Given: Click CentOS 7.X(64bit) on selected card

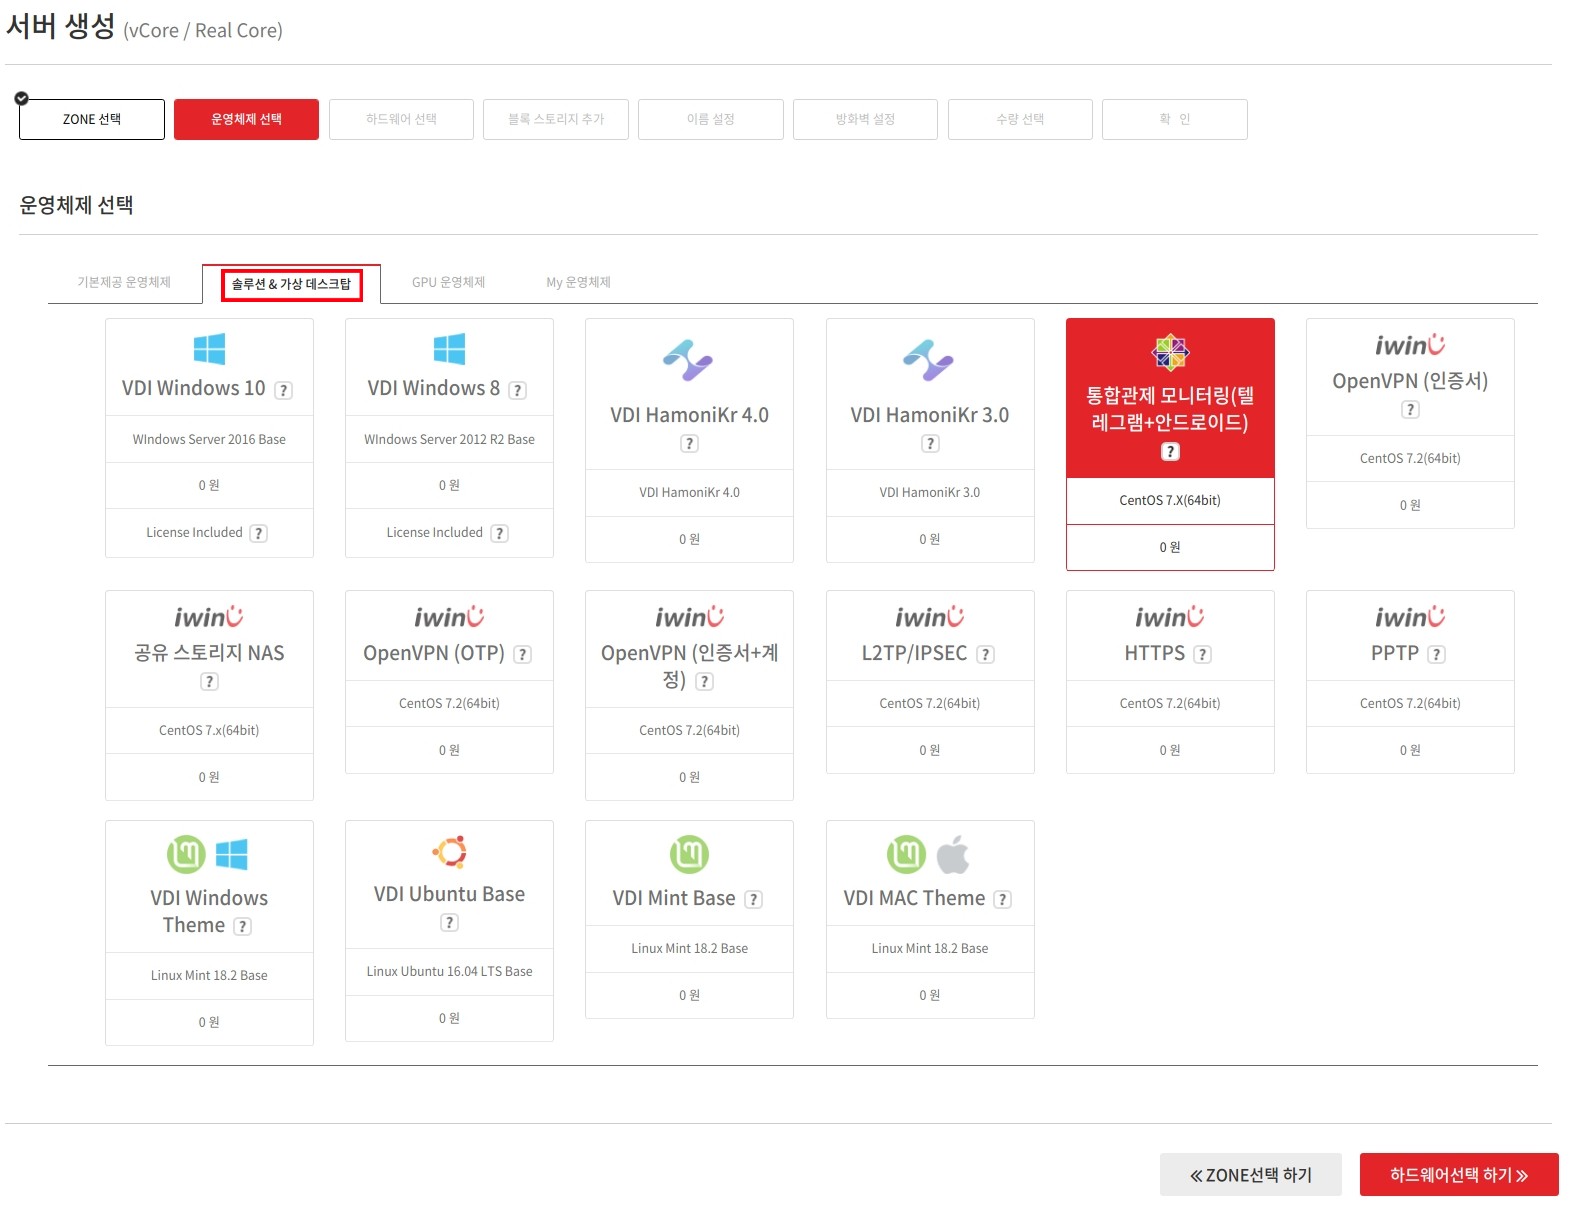Looking at the screenshot, I should click(x=1170, y=500).
